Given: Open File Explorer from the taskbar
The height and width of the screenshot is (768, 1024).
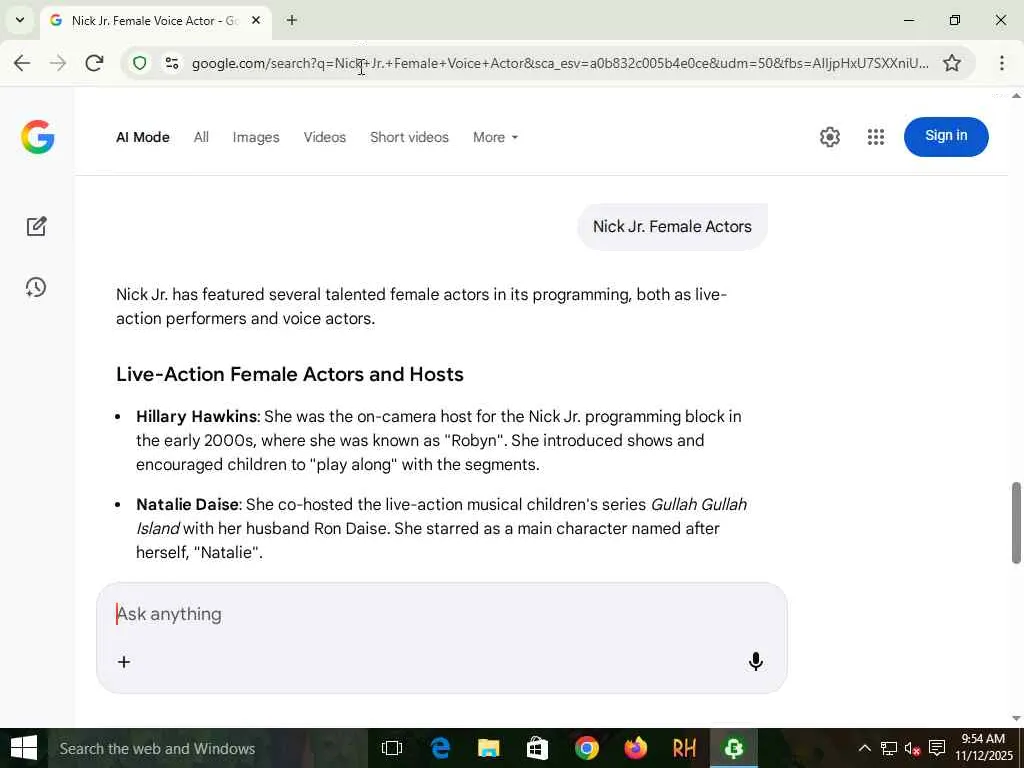Looking at the screenshot, I should click(x=488, y=748).
